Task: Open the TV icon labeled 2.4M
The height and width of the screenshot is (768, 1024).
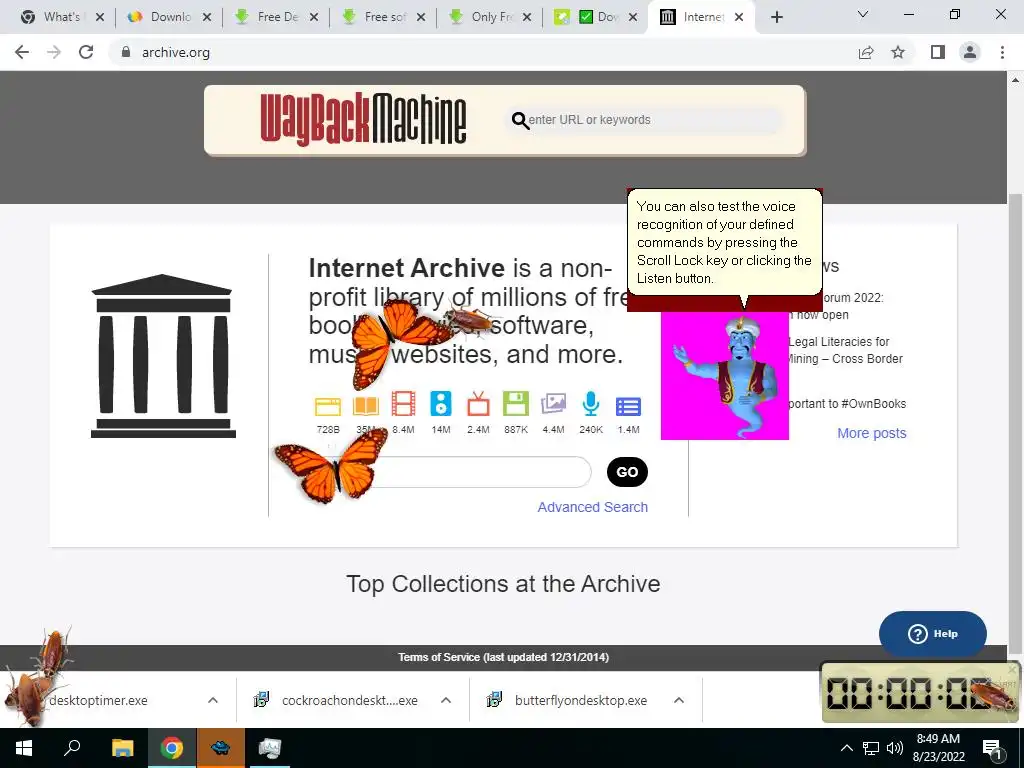Action: pyautogui.click(x=478, y=404)
